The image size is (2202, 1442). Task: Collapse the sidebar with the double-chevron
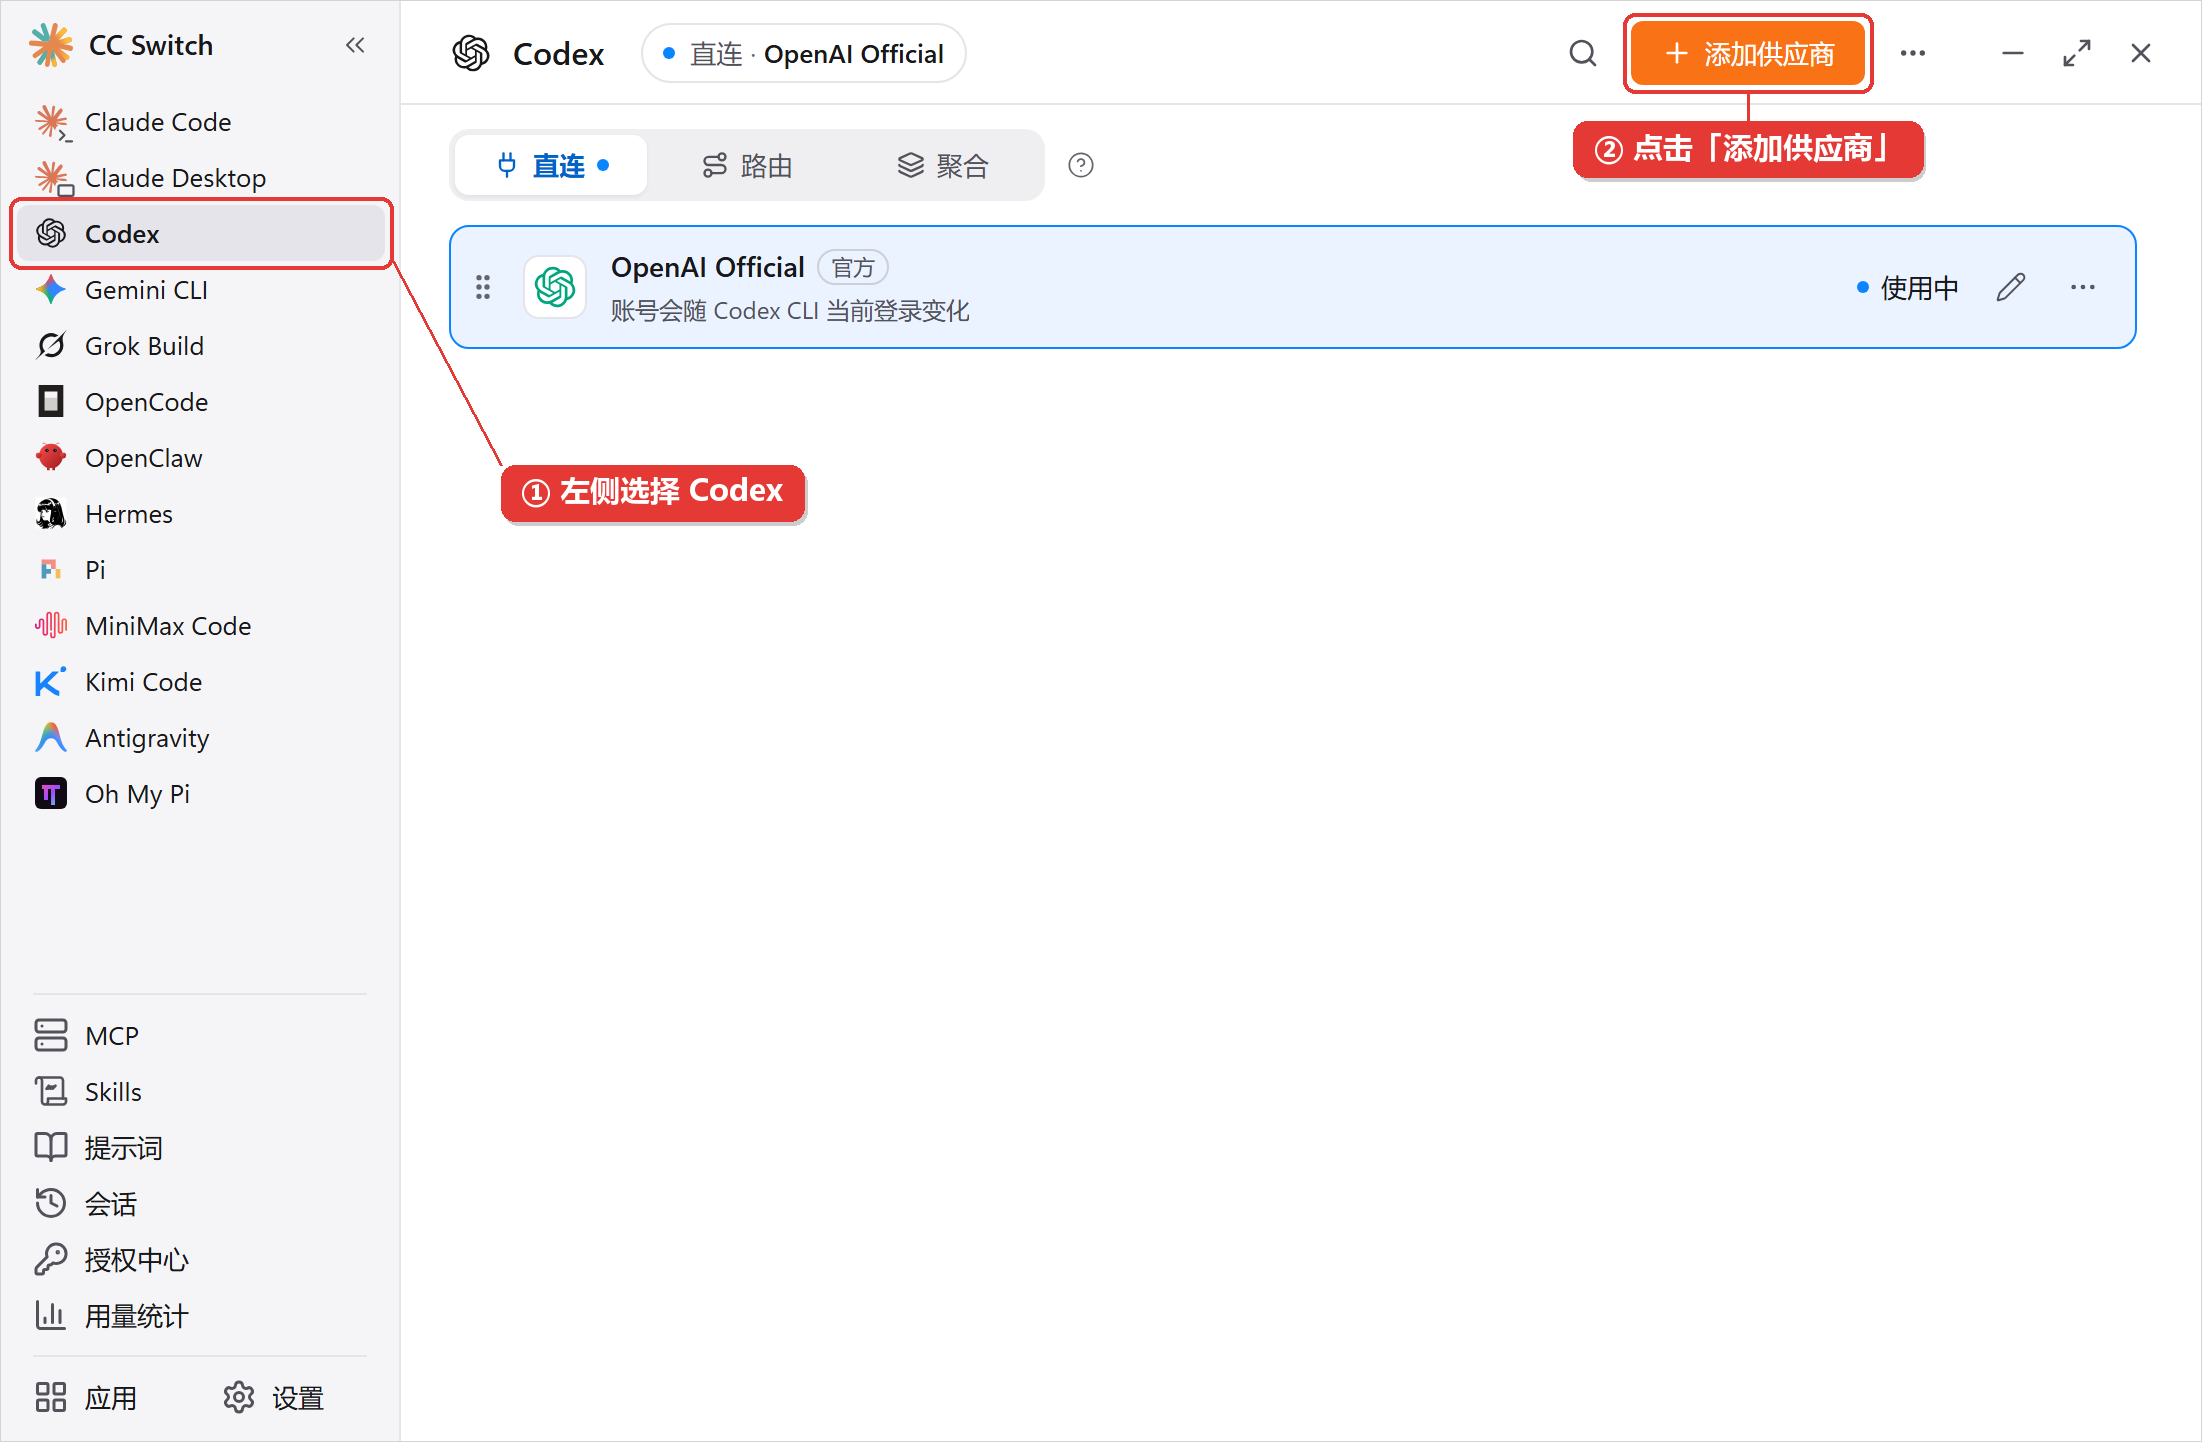click(x=355, y=45)
